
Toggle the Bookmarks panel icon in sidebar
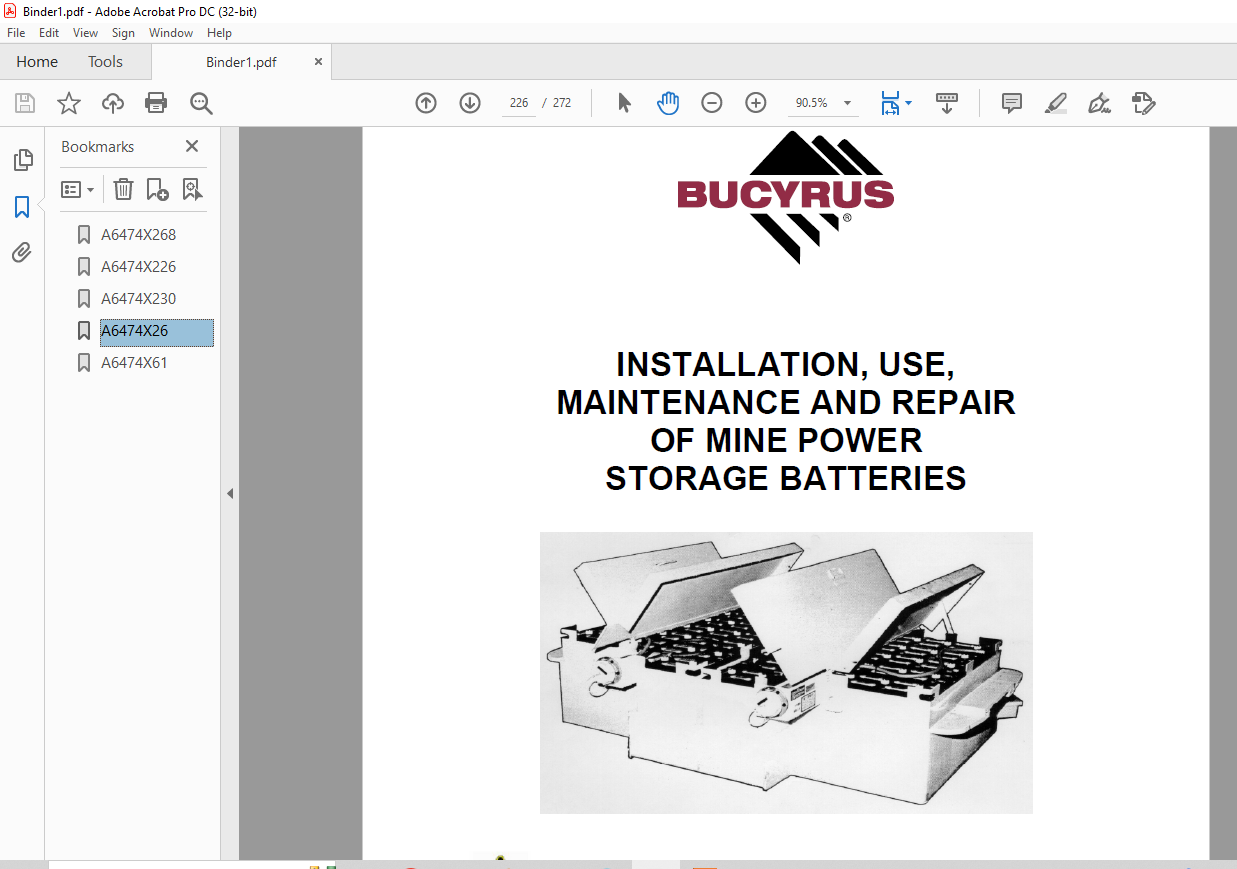click(x=22, y=207)
